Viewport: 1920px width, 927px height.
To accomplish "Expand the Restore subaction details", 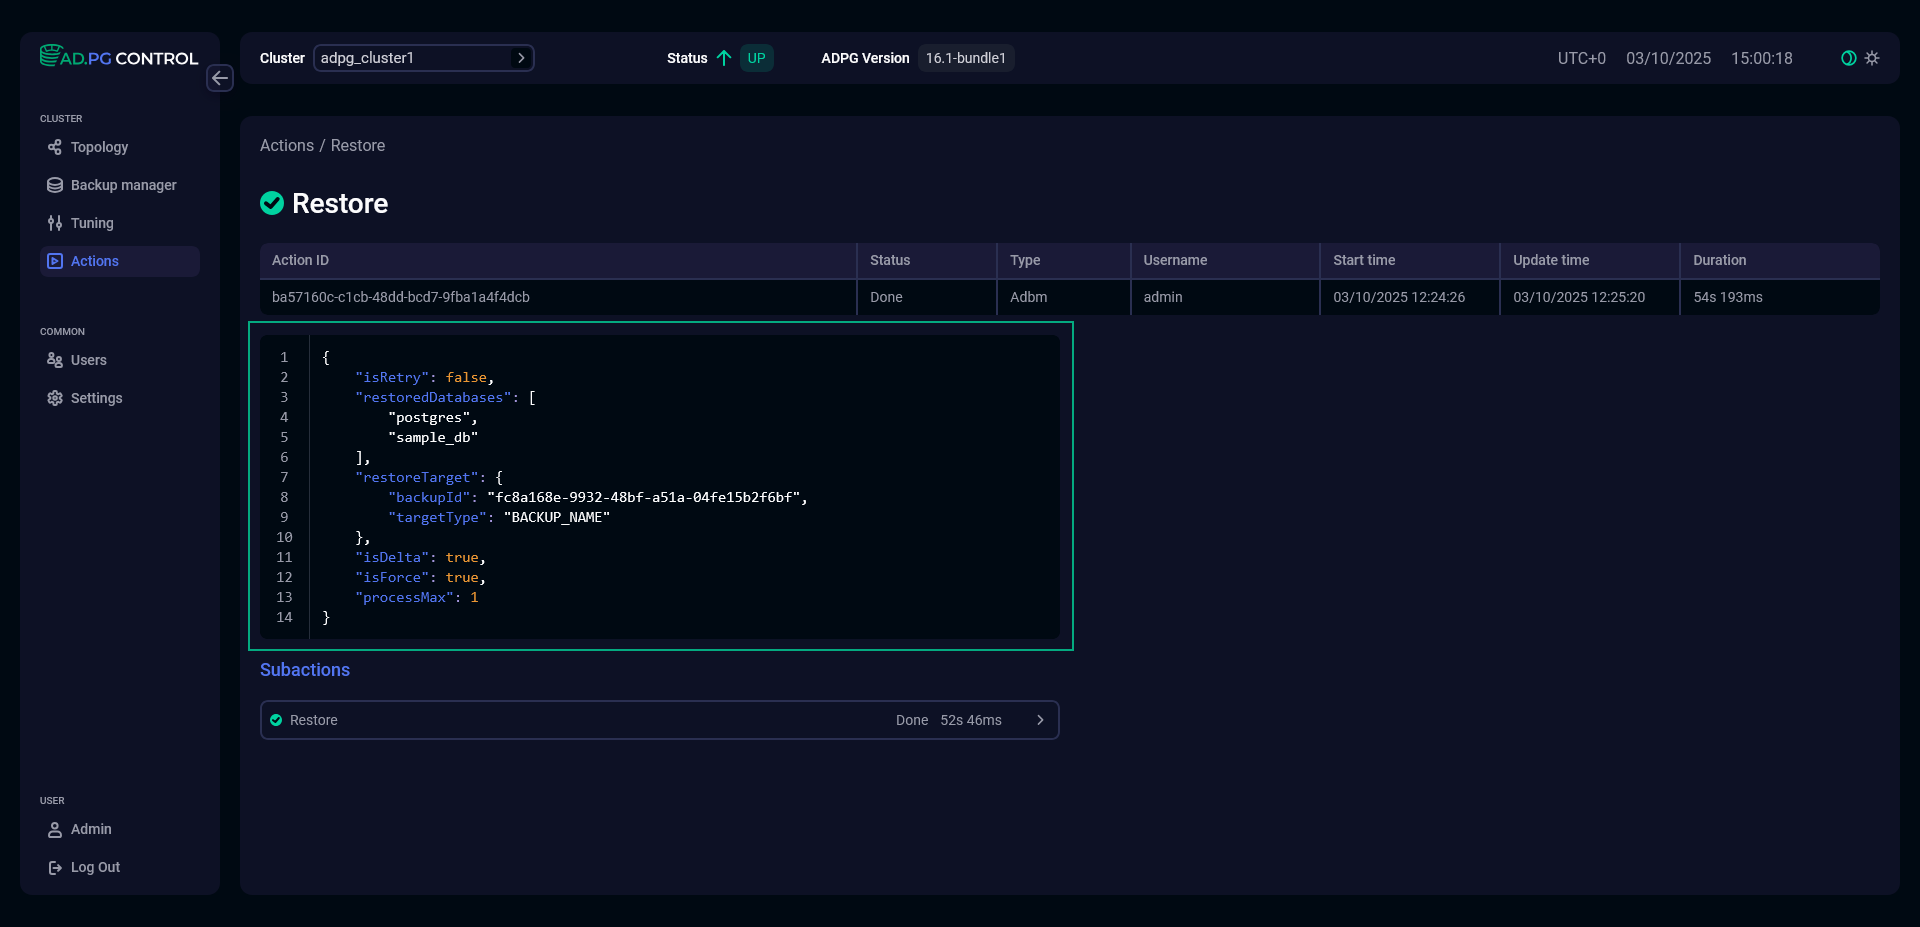I will (x=1040, y=719).
